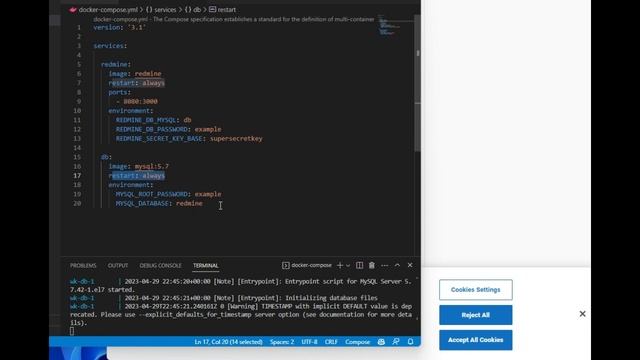Image resolution: width=640 pixels, height=360 pixels.
Task: Change encoding via UTF-8 status item
Action: coord(309,342)
